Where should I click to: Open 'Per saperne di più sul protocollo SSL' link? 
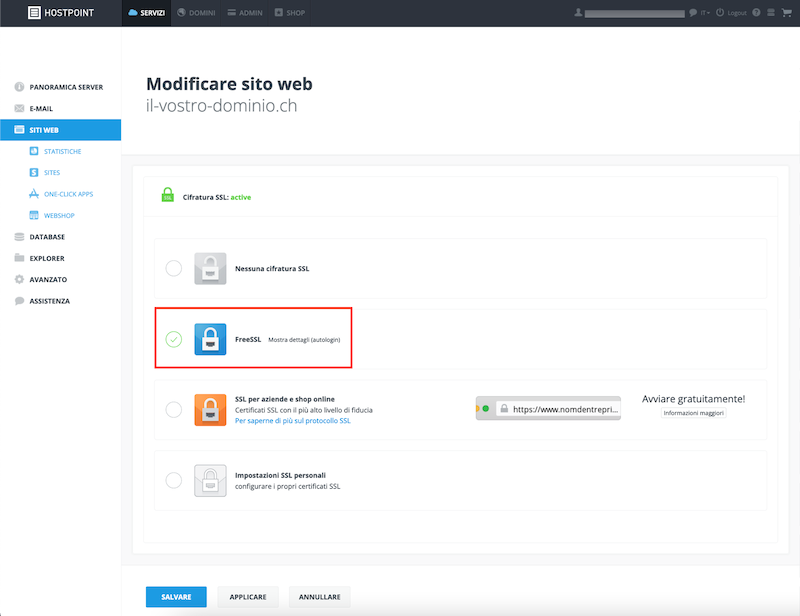point(293,421)
